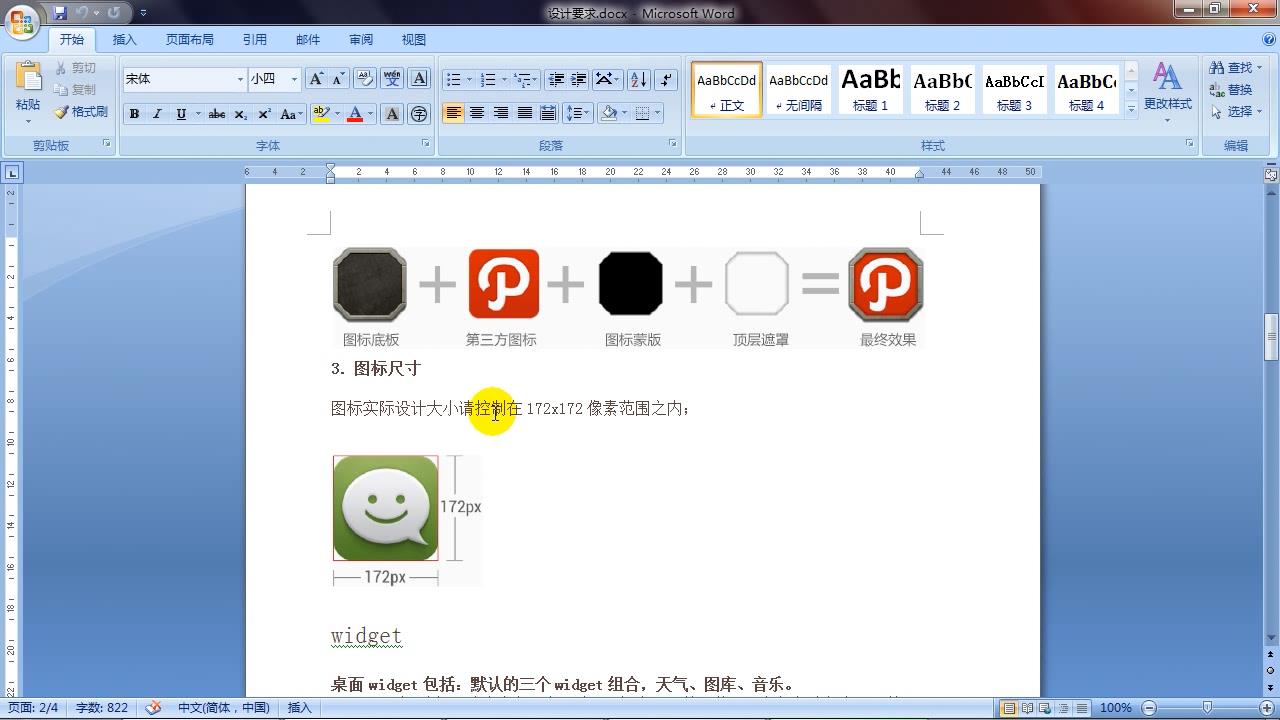Open font size dropdown 小四

click(x=294, y=79)
